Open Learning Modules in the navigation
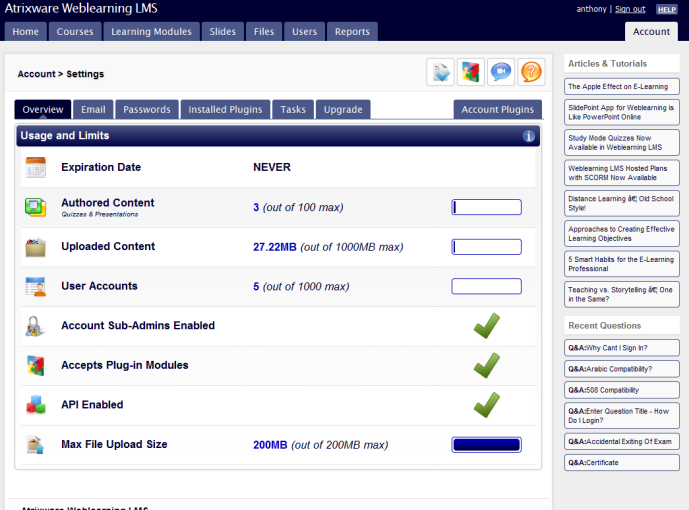The height and width of the screenshot is (510, 689). pyautogui.click(x=152, y=32)
